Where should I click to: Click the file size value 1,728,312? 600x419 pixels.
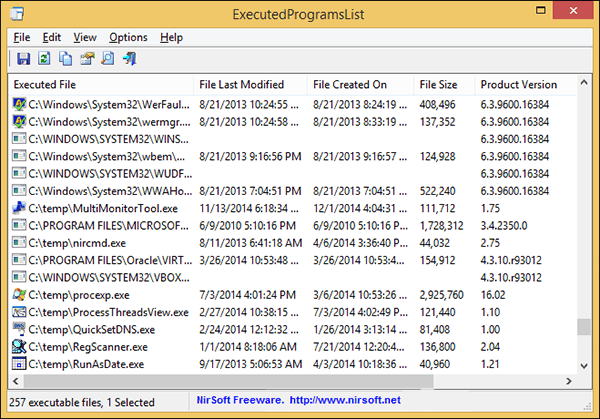(442, 226)
